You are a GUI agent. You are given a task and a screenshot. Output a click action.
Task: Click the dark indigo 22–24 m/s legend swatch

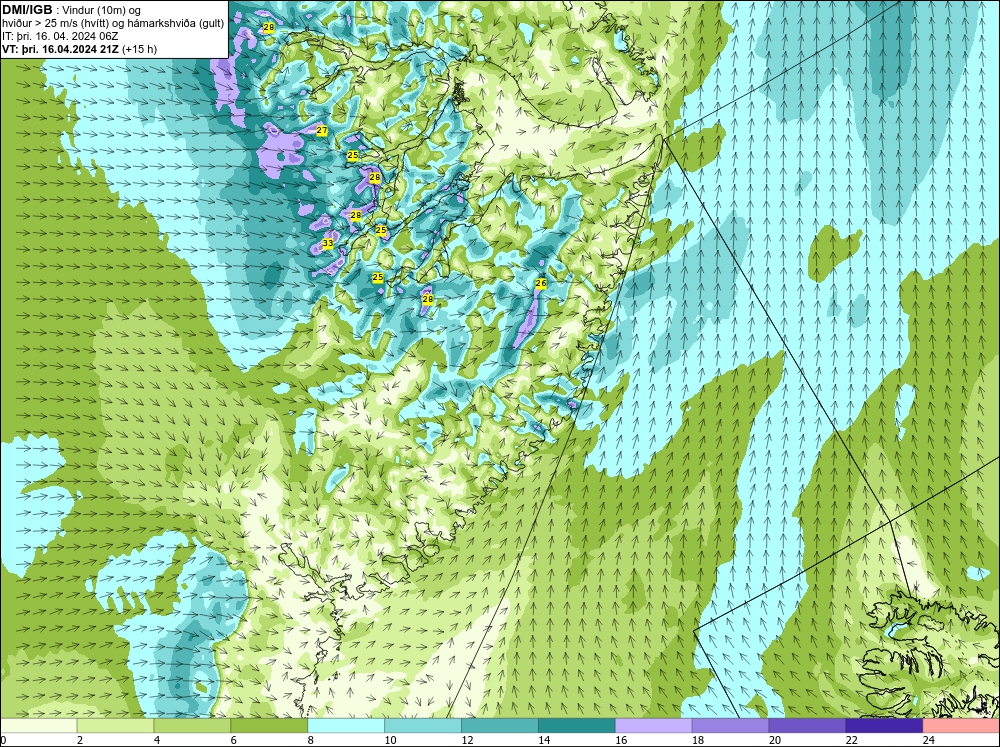pos(884,726)
